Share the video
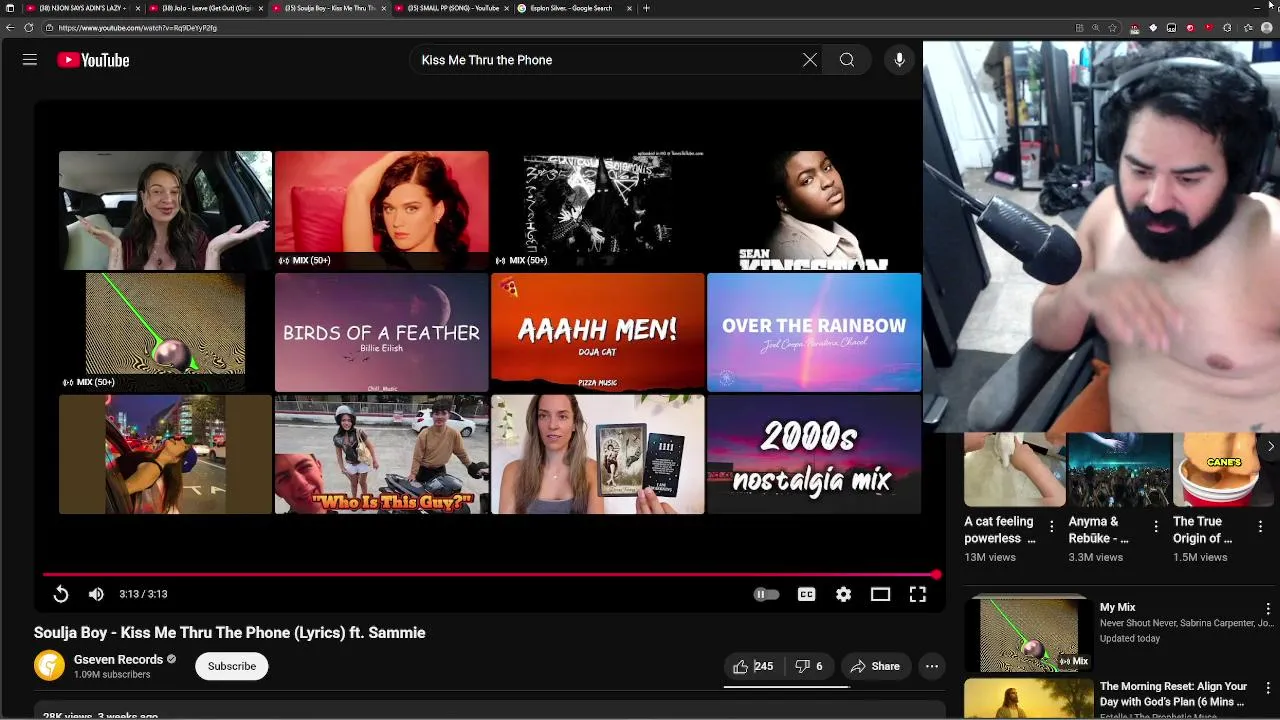 (x=875, y=666)
